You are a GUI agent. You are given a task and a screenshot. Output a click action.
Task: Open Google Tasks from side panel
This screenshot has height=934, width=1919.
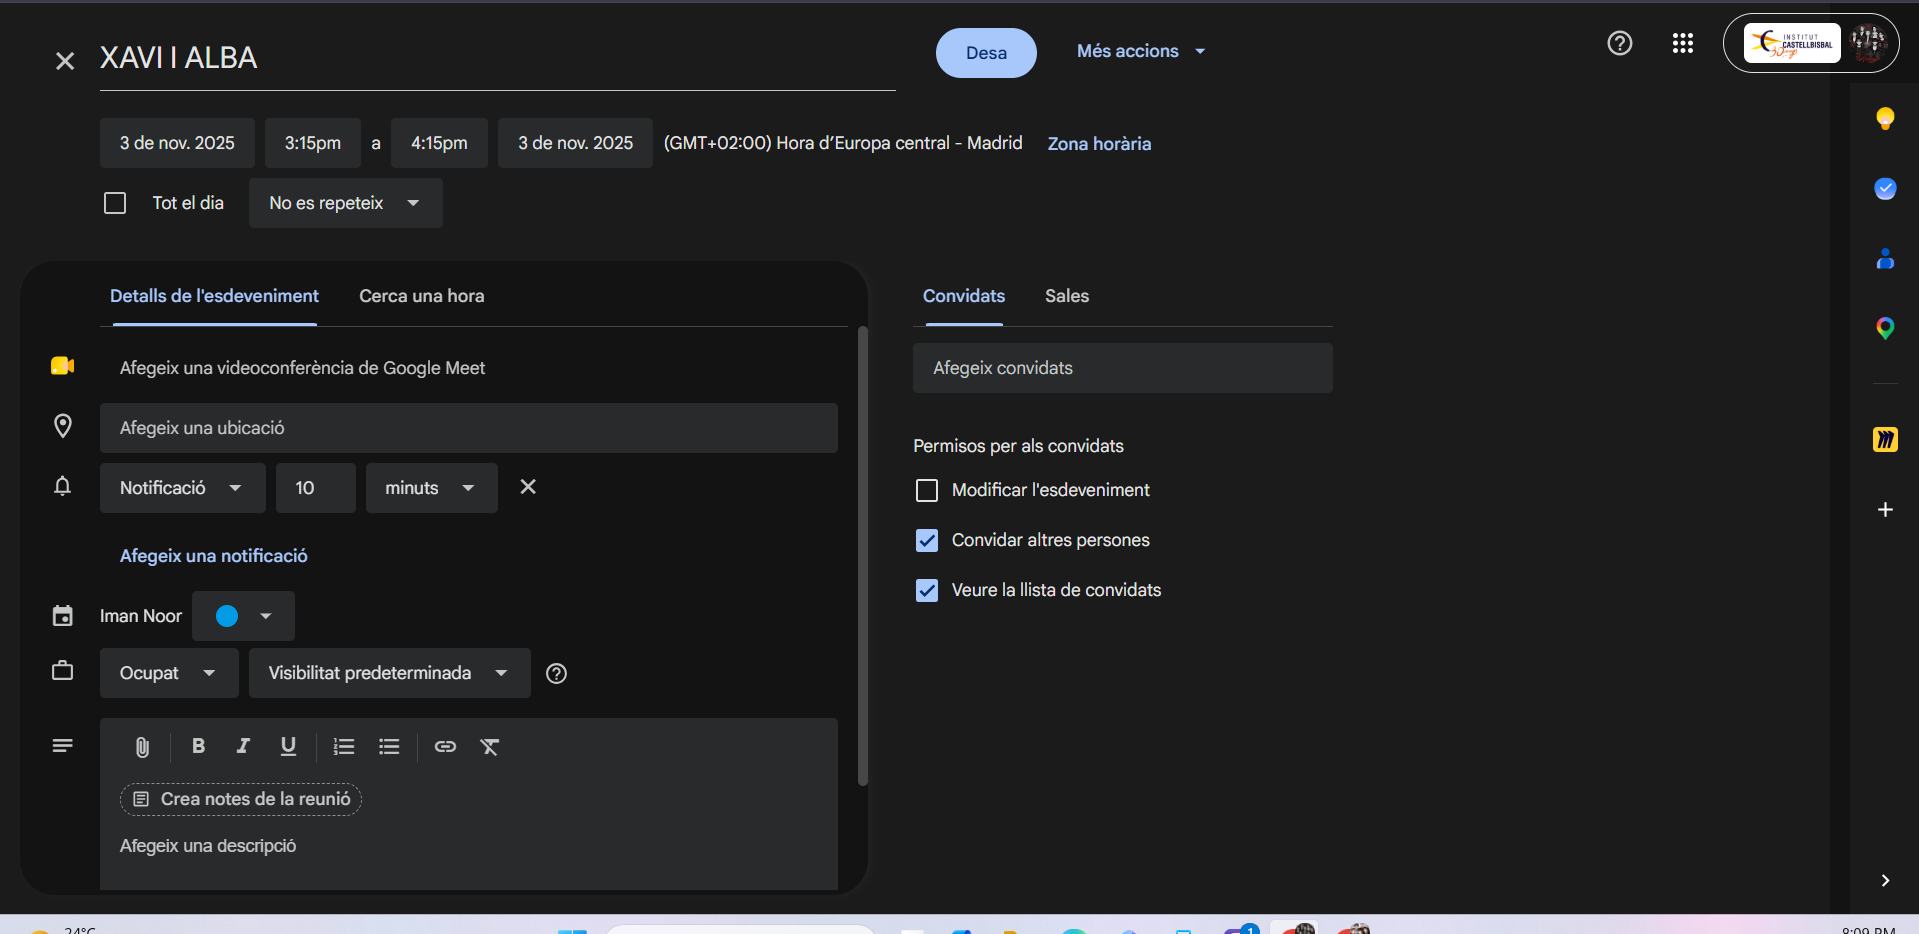click(1885, 189)
